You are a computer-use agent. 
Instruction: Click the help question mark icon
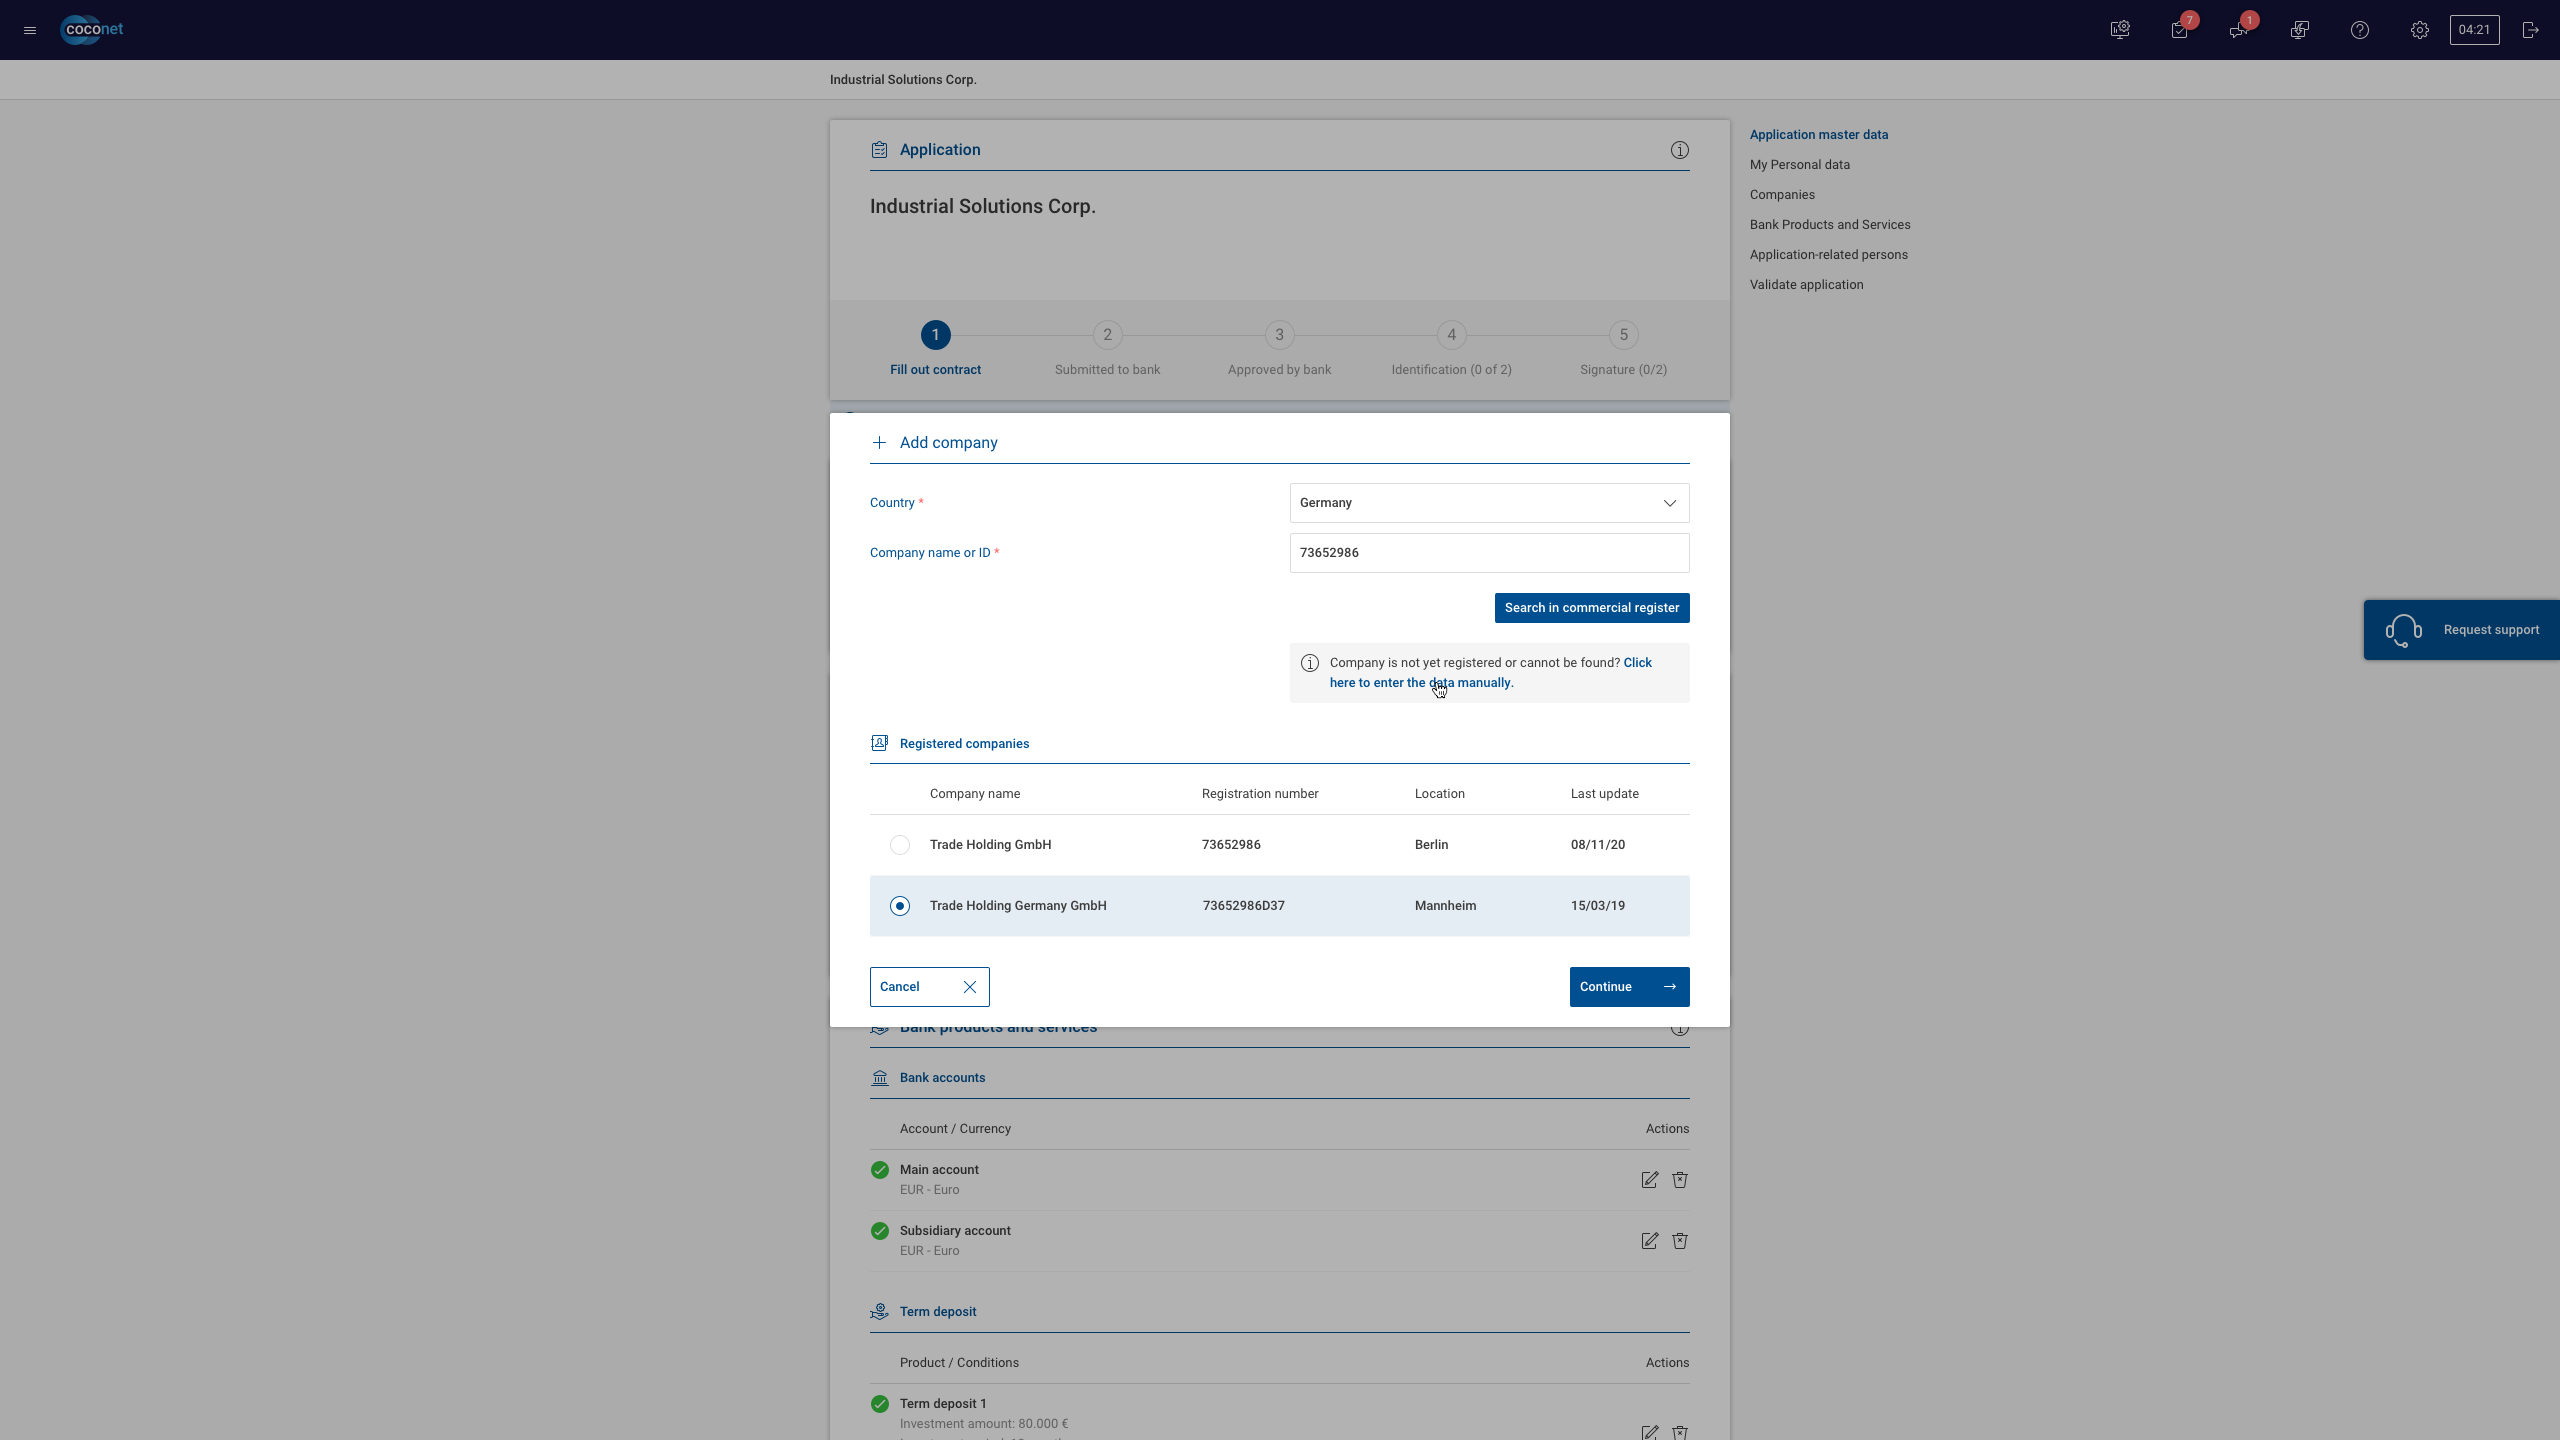[2360, 30]
